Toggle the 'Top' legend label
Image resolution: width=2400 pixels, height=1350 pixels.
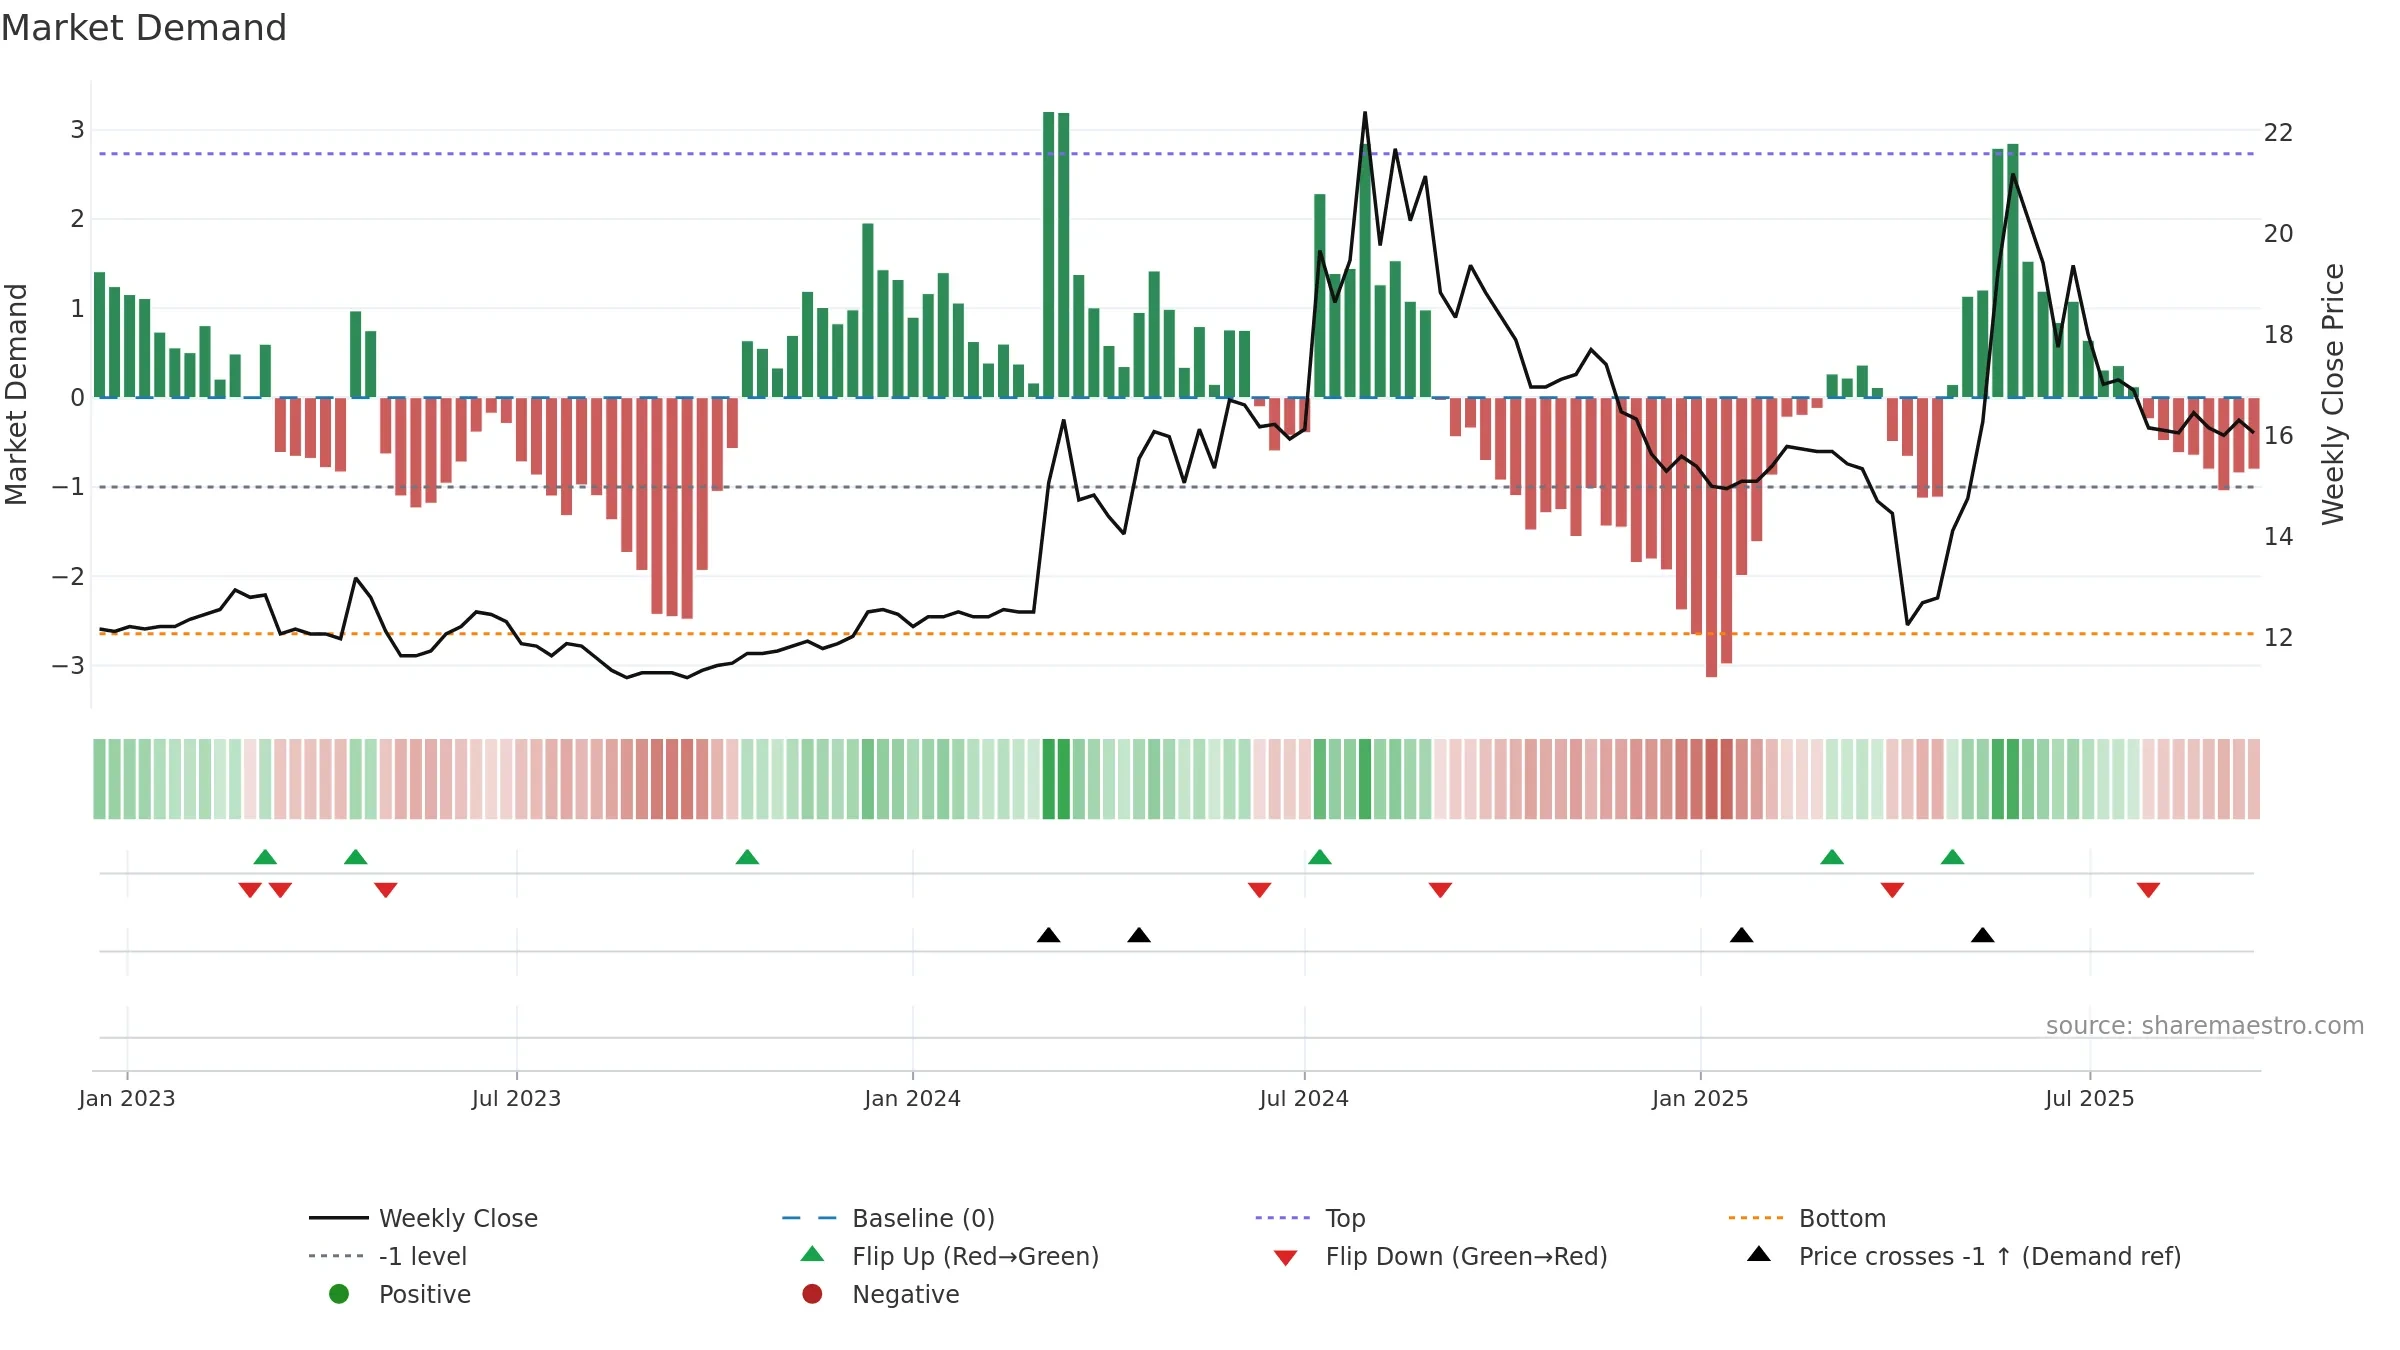[1345, 1218]
